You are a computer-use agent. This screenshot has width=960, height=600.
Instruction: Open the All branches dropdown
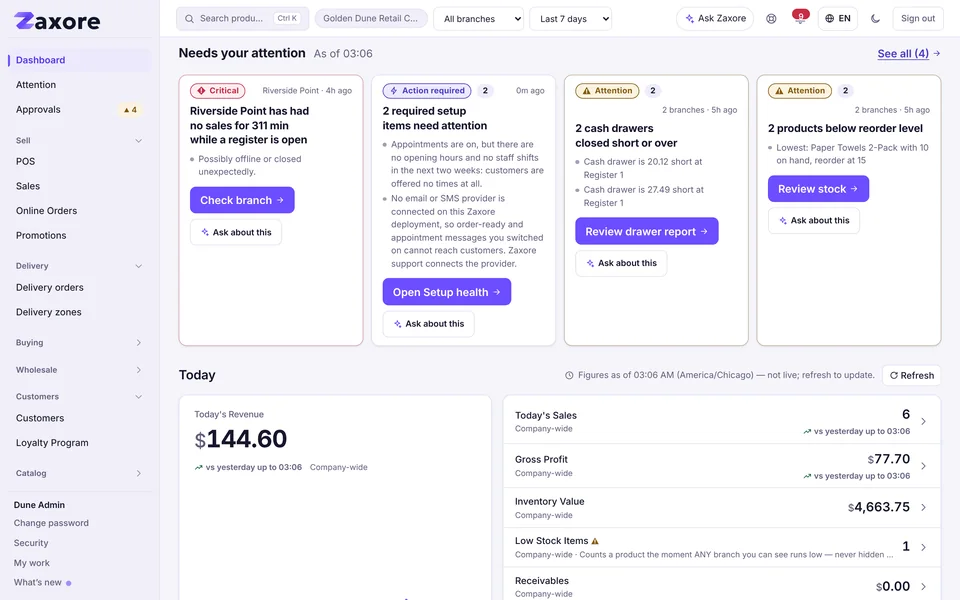coord(479,18)
